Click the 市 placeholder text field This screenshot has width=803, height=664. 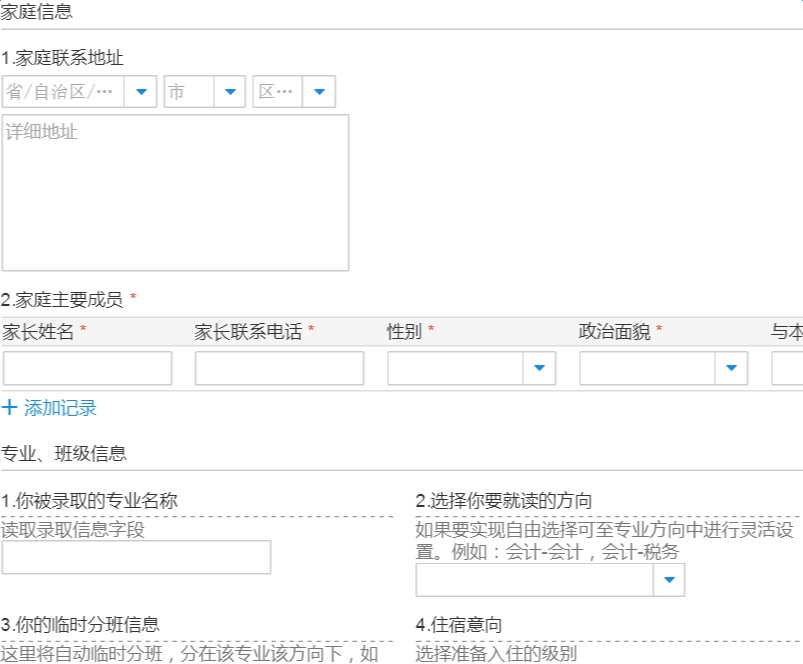tap(188, 92)
